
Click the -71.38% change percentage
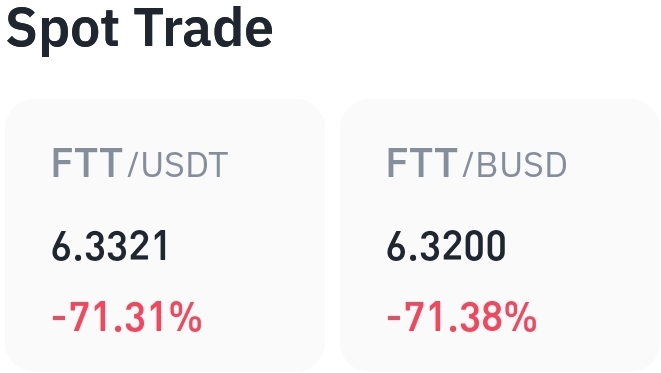tap(462, 317)
